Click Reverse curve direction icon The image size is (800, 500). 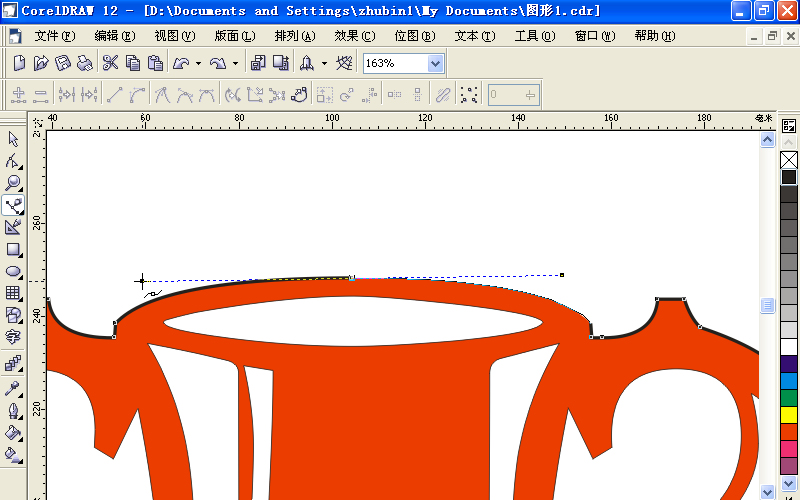233,95
